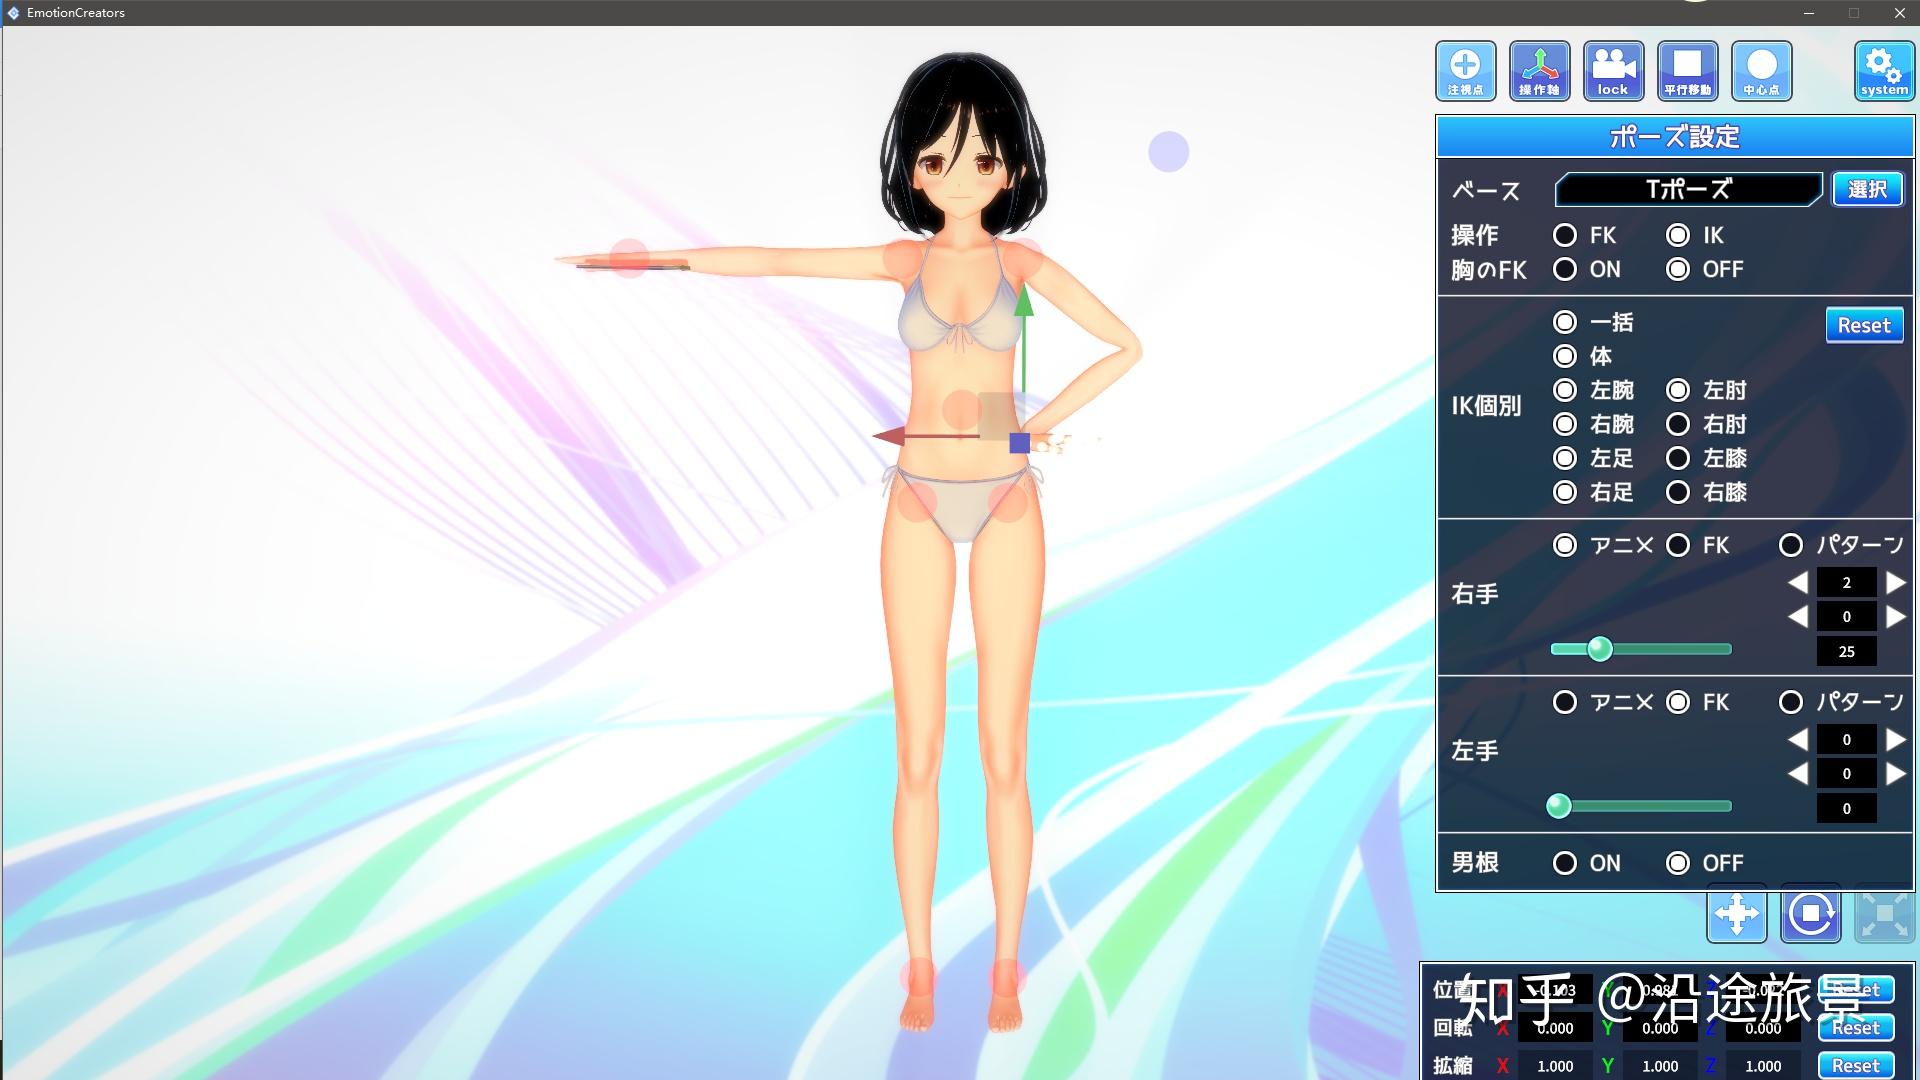This screenshot has height=1080, width=1920.
Task: Select the 操作軸 (manipulation axis) icon
Action: tap(1538, 70)
